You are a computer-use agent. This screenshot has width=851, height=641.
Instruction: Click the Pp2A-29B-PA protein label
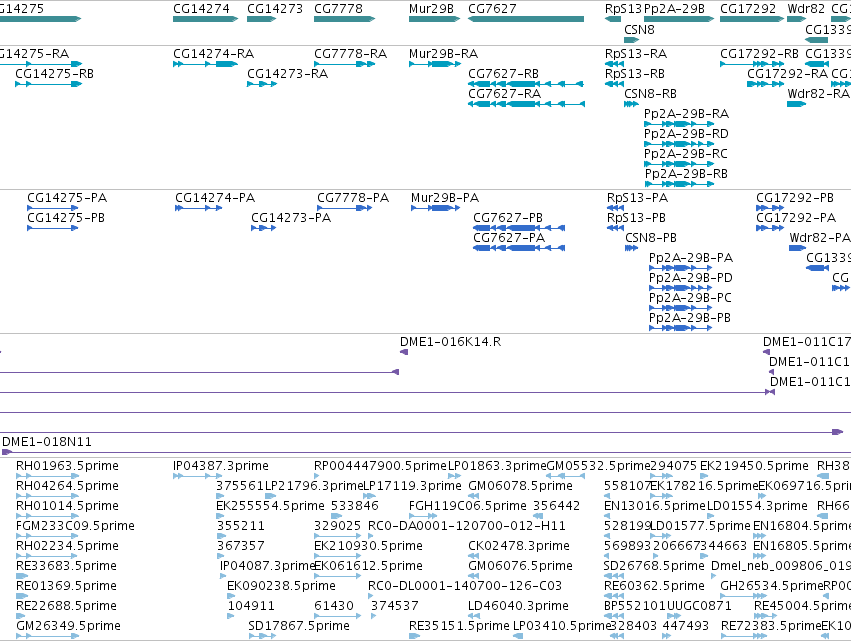691,258
